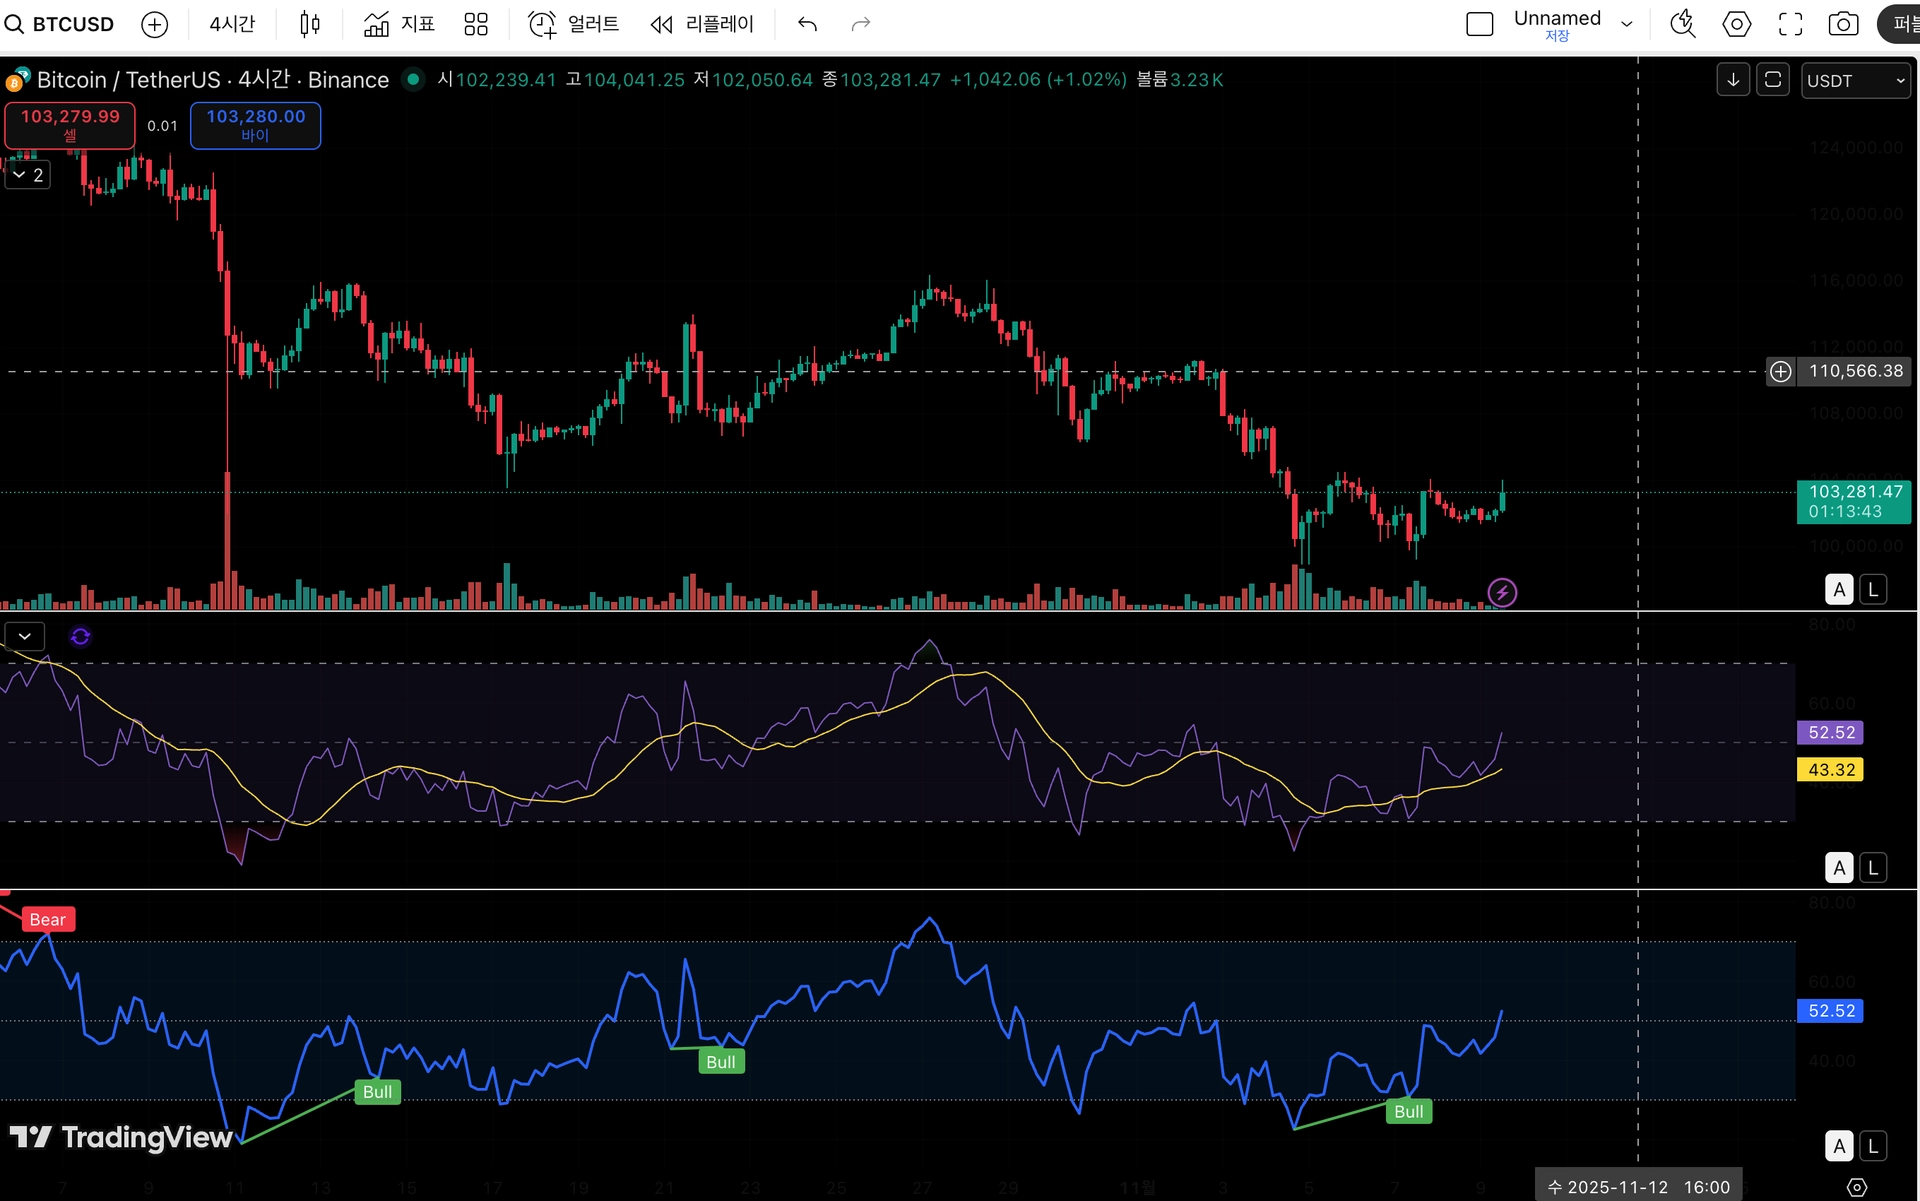Toggle log scale L on price chart
1920x1201 pixels.
click(x=1873, y=590)
